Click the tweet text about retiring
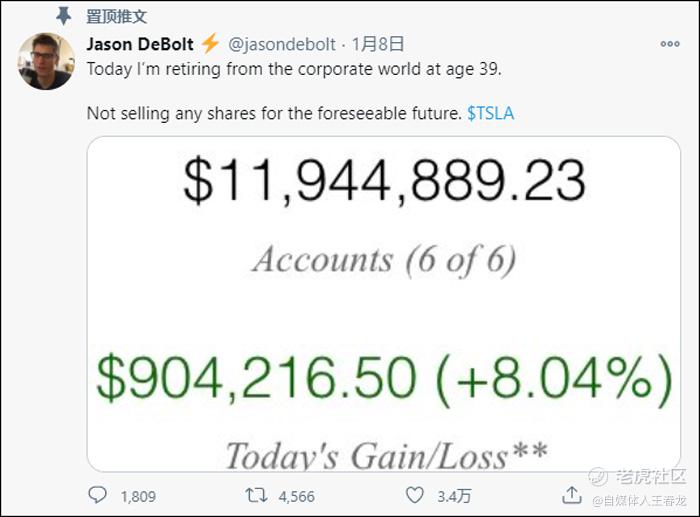Viewport: 700px width, 517px height. pyautogui.click(x=295, y=69)
